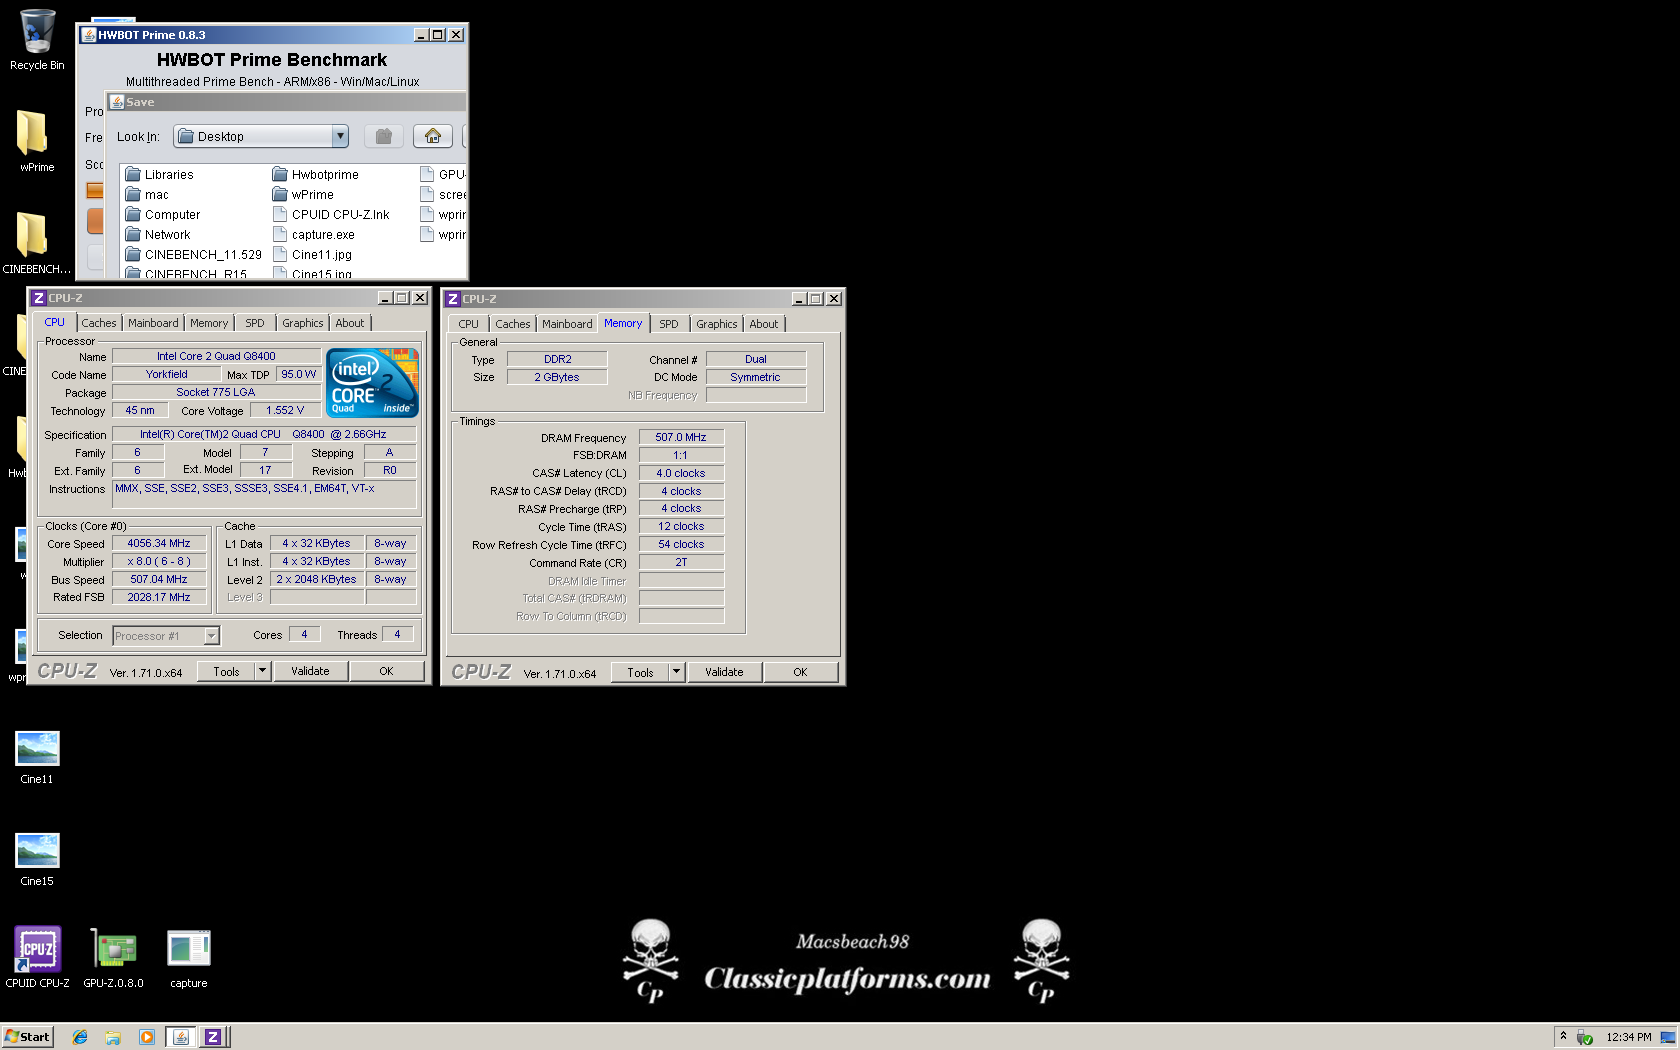Select the Network folder in the file list
Image resolution: width=1680 pixels, height=1050 pixels.
click(x=157, y=235)
